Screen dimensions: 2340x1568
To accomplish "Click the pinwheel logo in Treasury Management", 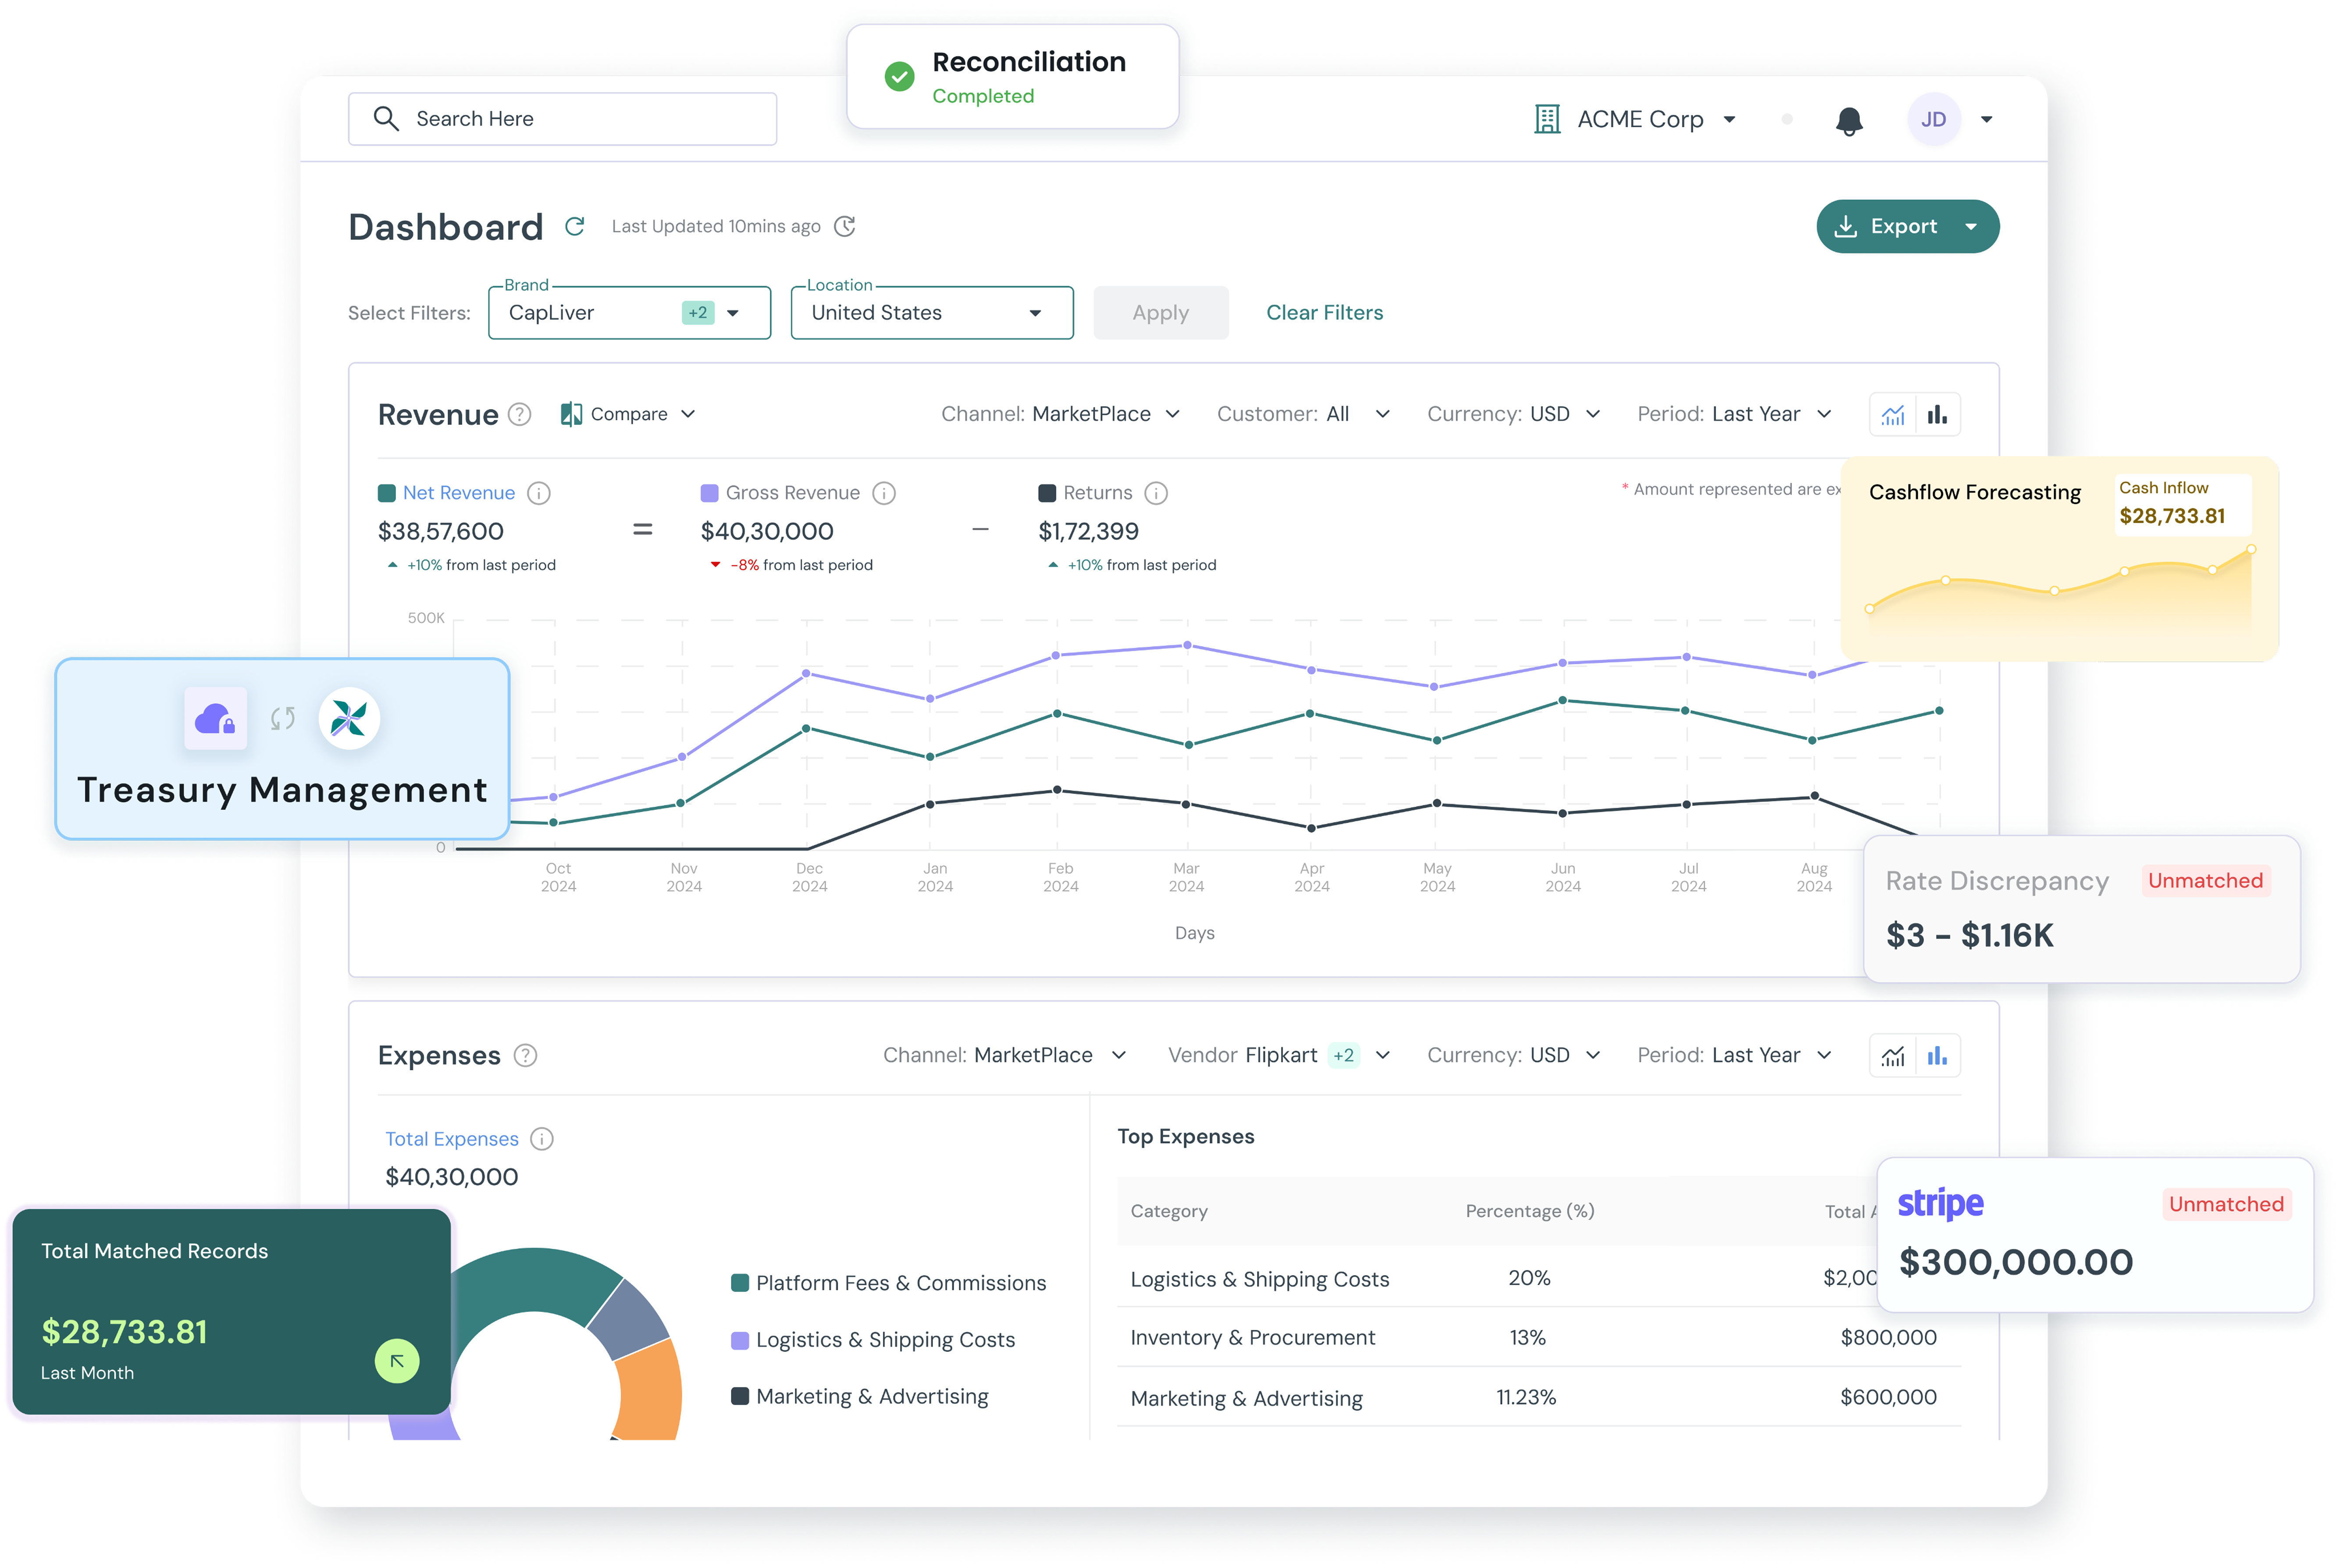I will (349, 718).
